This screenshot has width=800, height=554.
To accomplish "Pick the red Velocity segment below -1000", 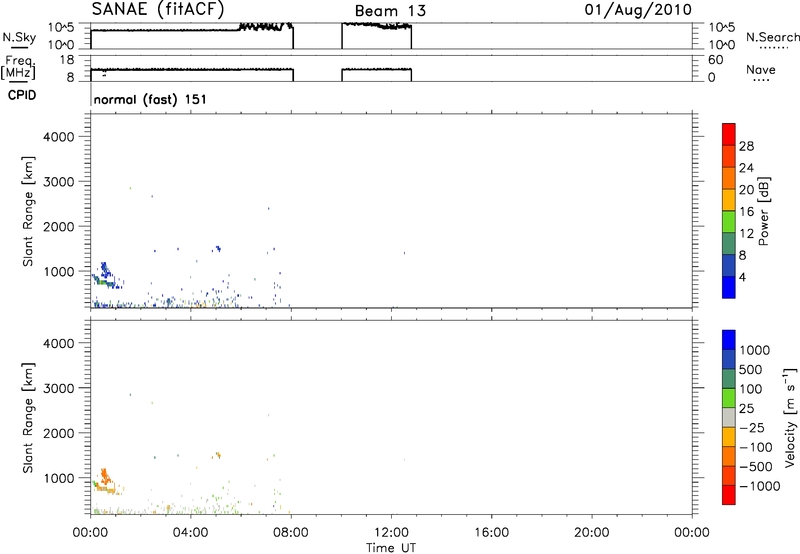I will click(729, 495).
